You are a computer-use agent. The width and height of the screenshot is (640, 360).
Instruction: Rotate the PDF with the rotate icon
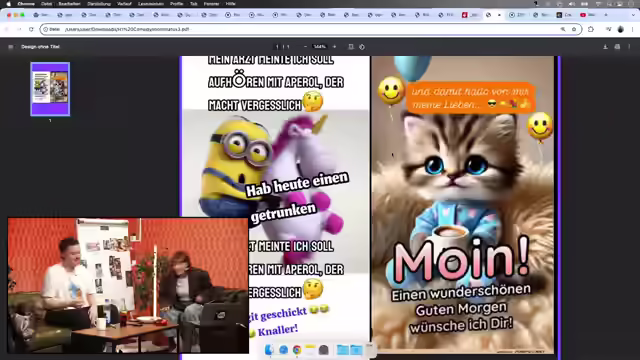pos(362,47)
